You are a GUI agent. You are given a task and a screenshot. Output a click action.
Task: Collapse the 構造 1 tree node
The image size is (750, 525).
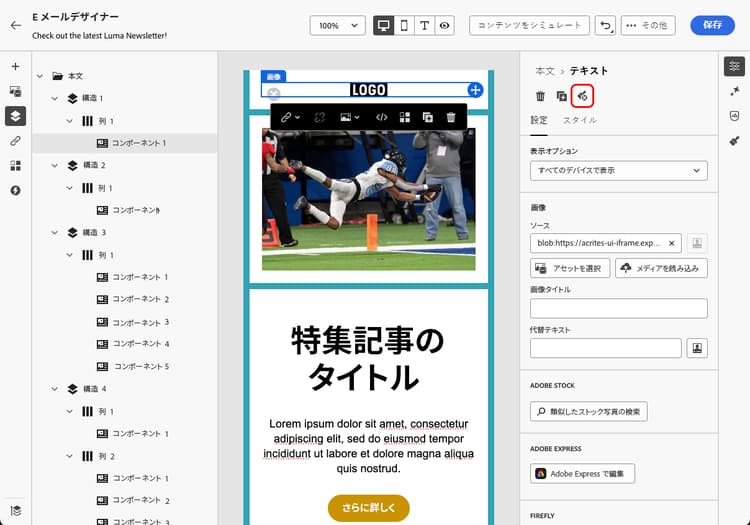(x=55, y=98)
